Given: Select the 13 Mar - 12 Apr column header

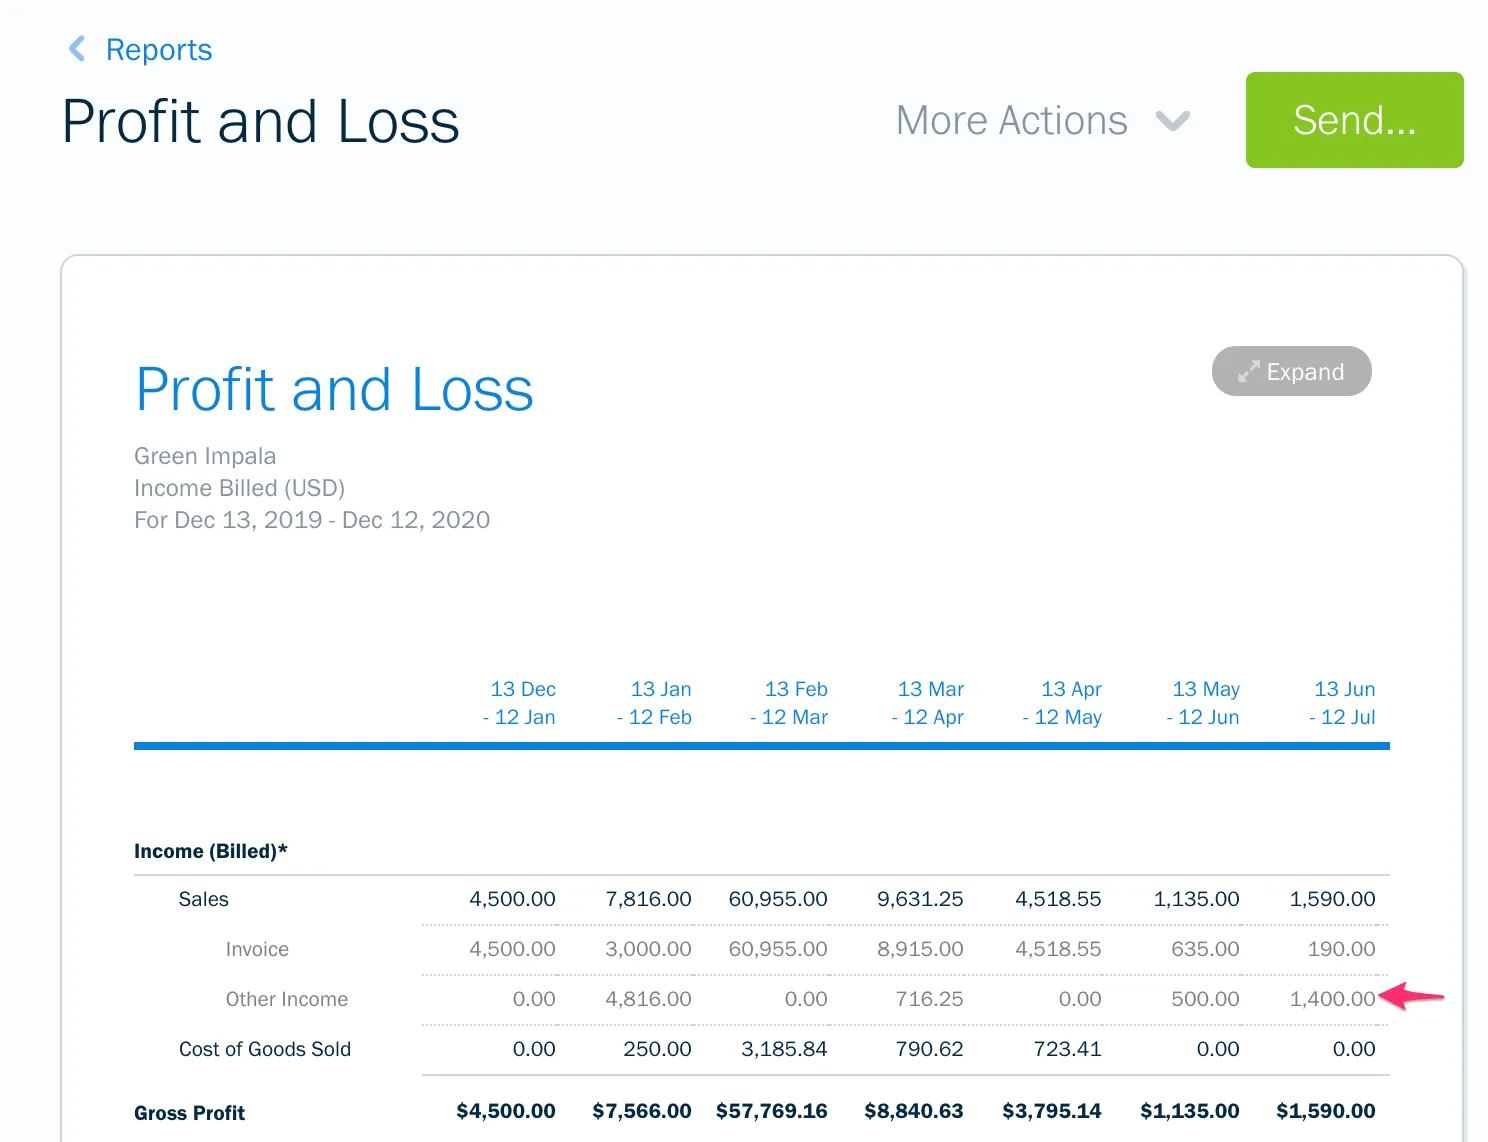Looking at the screenshot, I should 928,703.
